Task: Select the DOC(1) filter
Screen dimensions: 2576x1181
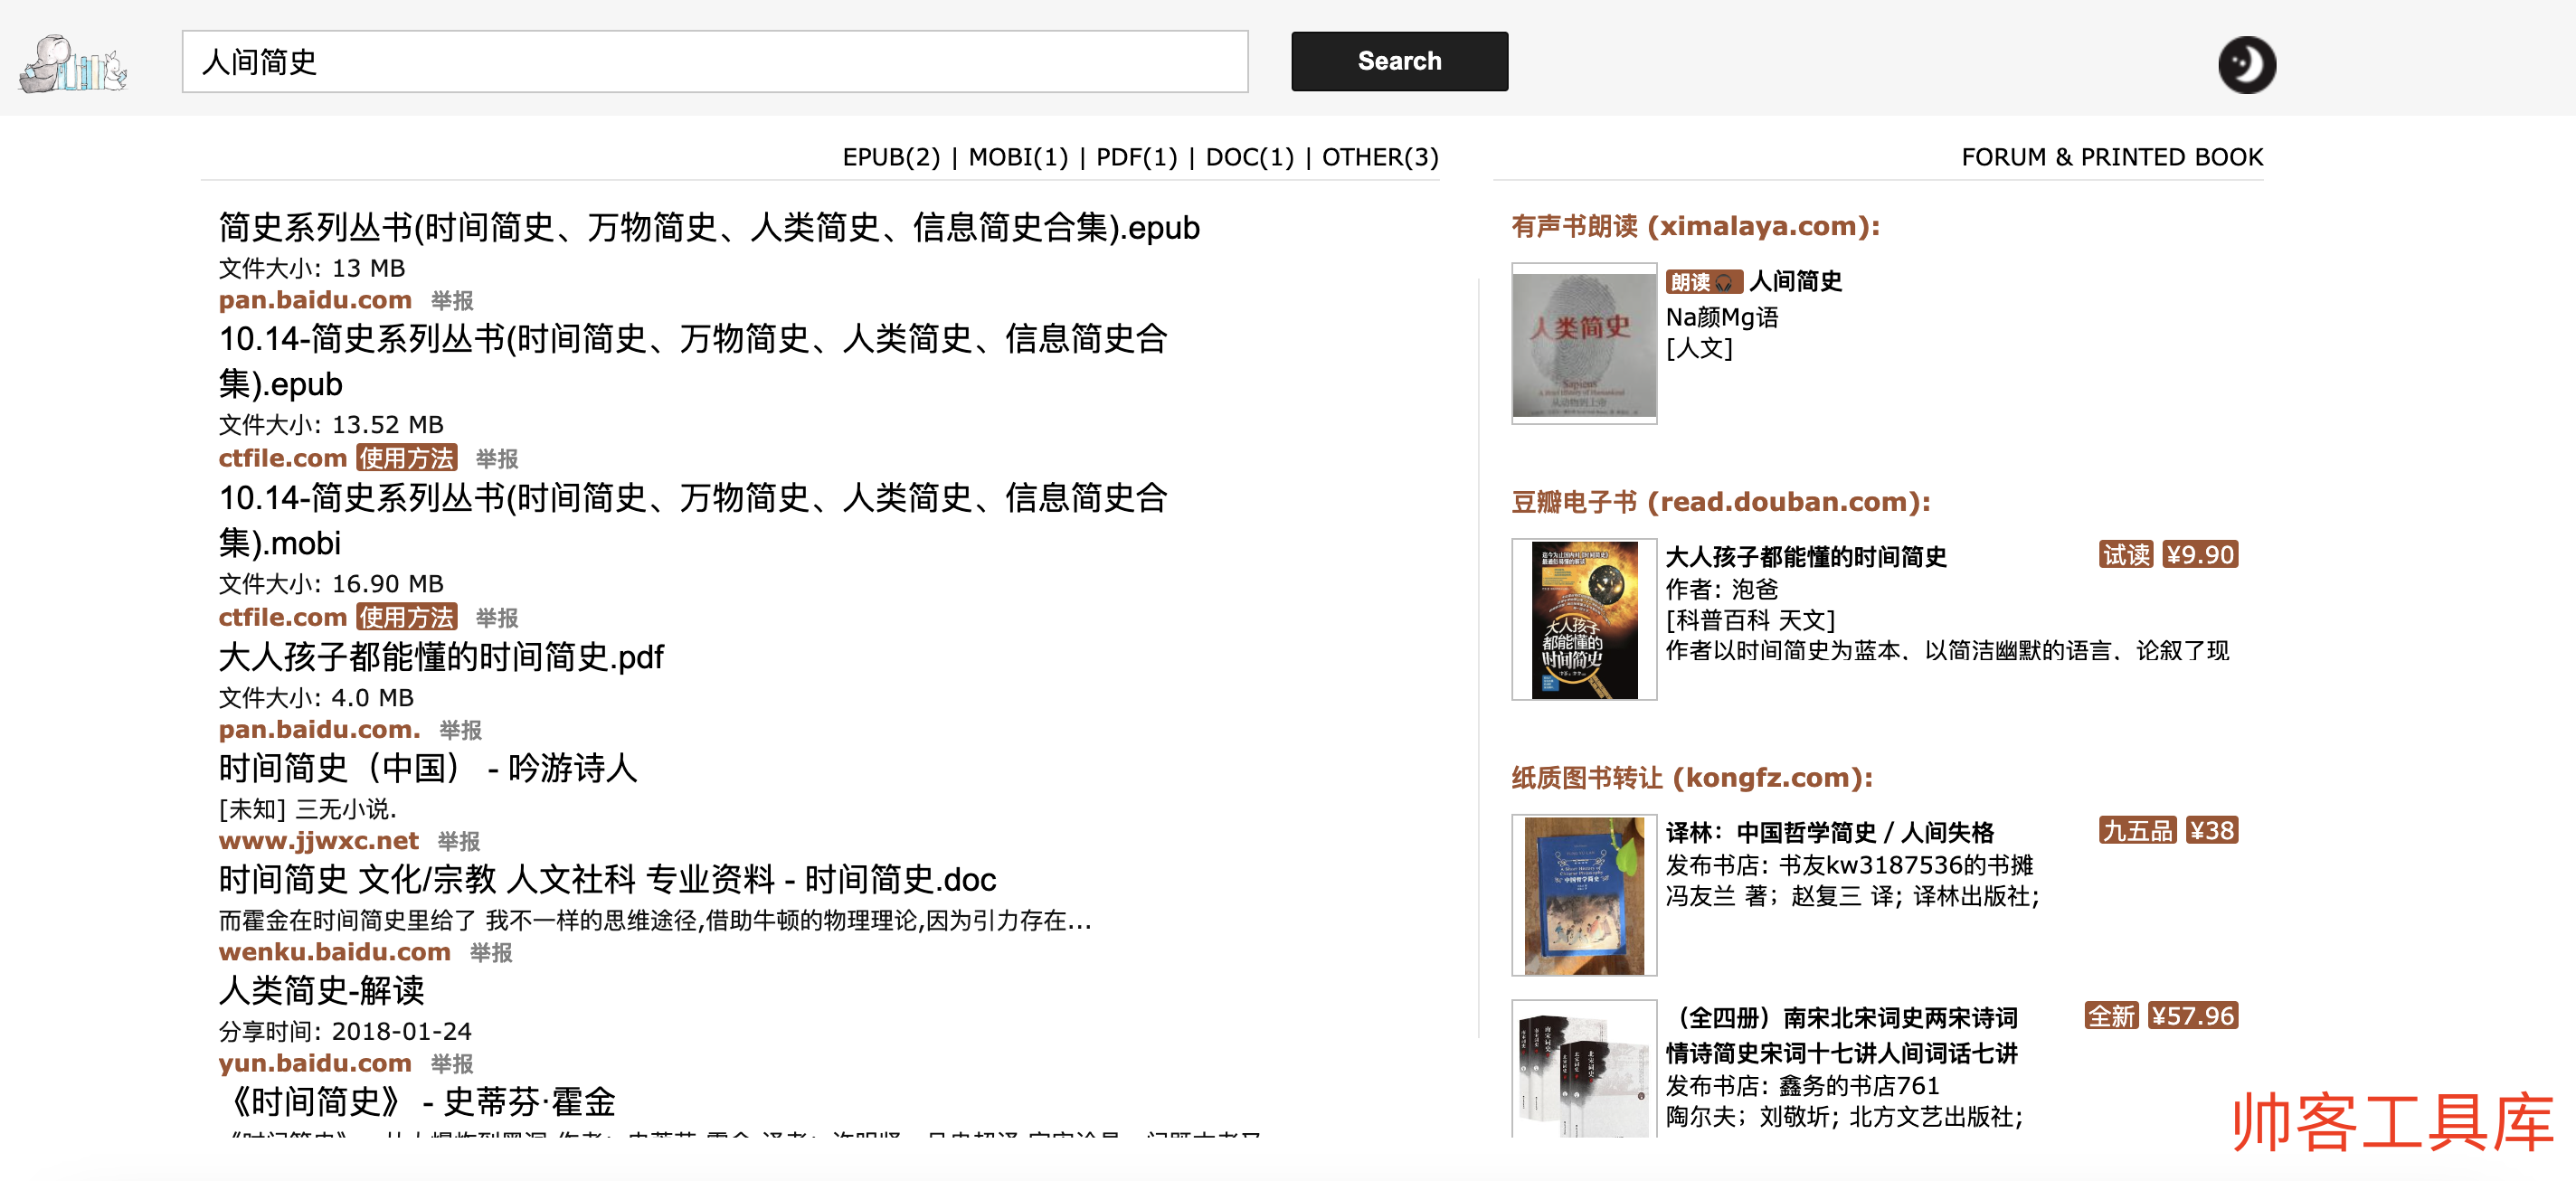Action: point(1249,157)
